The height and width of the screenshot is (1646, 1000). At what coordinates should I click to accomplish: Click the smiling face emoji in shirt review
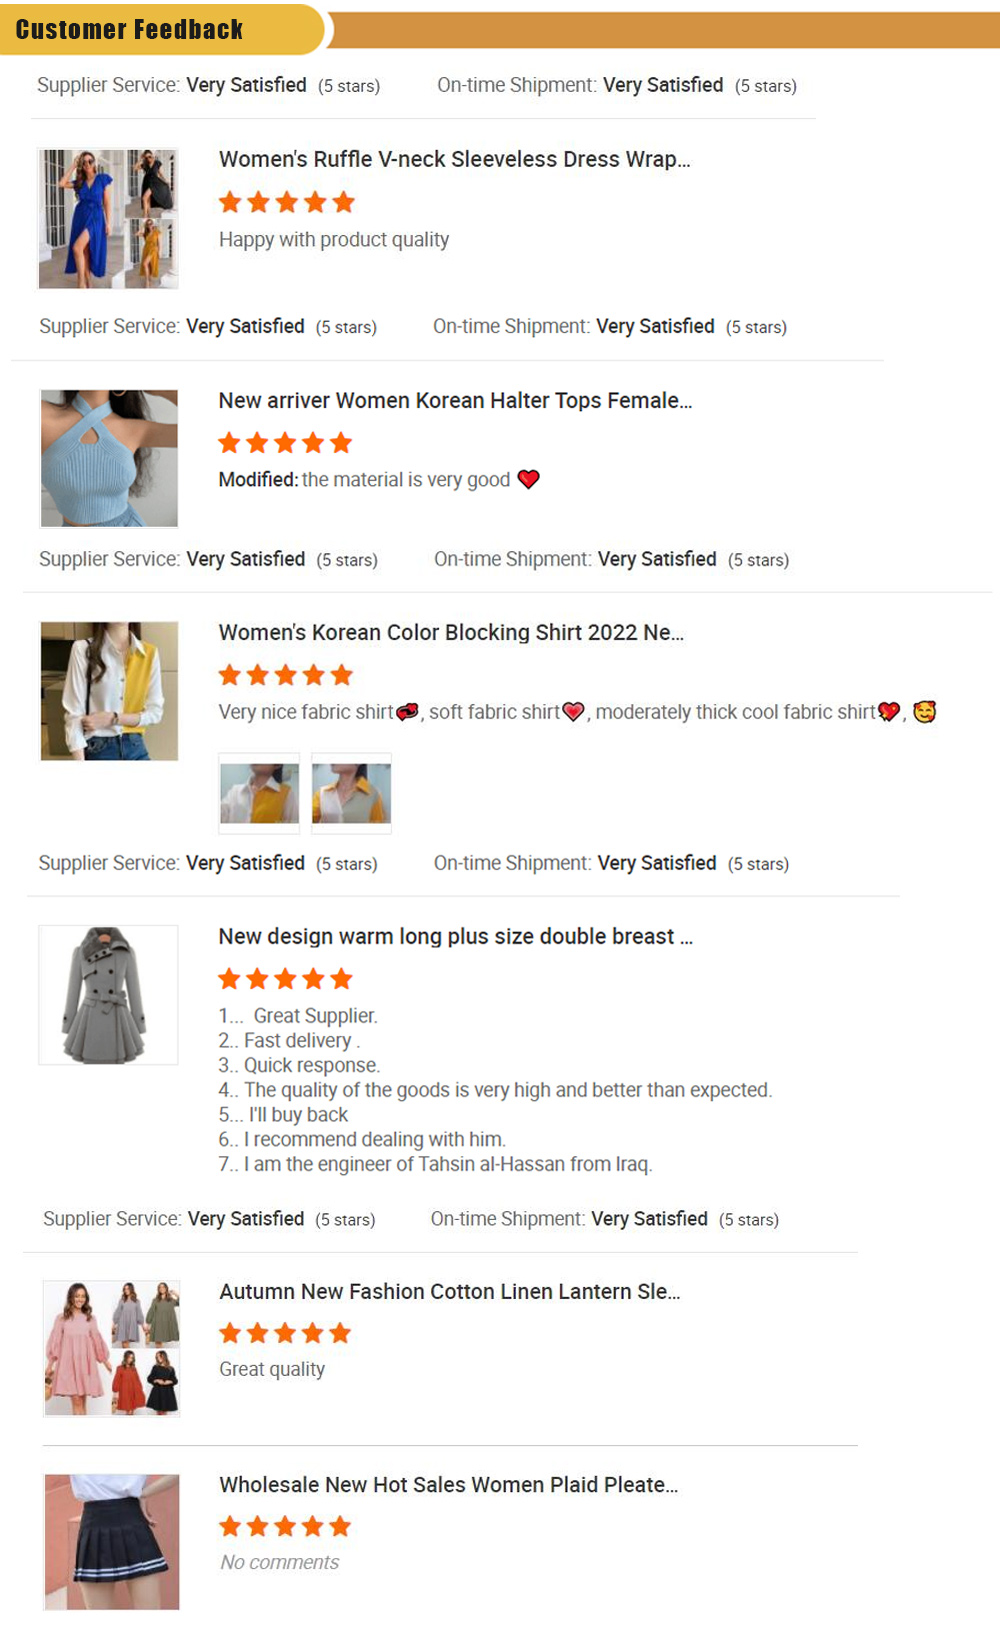(x=925, y=712)
